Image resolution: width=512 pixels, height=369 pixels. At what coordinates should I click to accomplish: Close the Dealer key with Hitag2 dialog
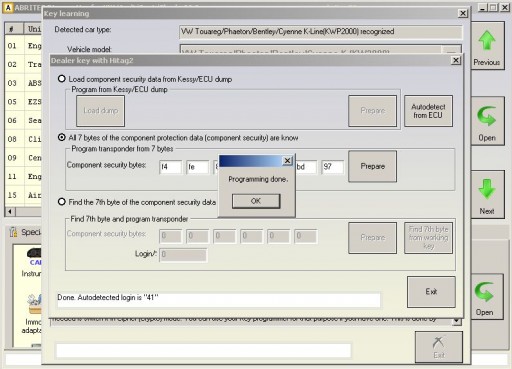point(456,60)
